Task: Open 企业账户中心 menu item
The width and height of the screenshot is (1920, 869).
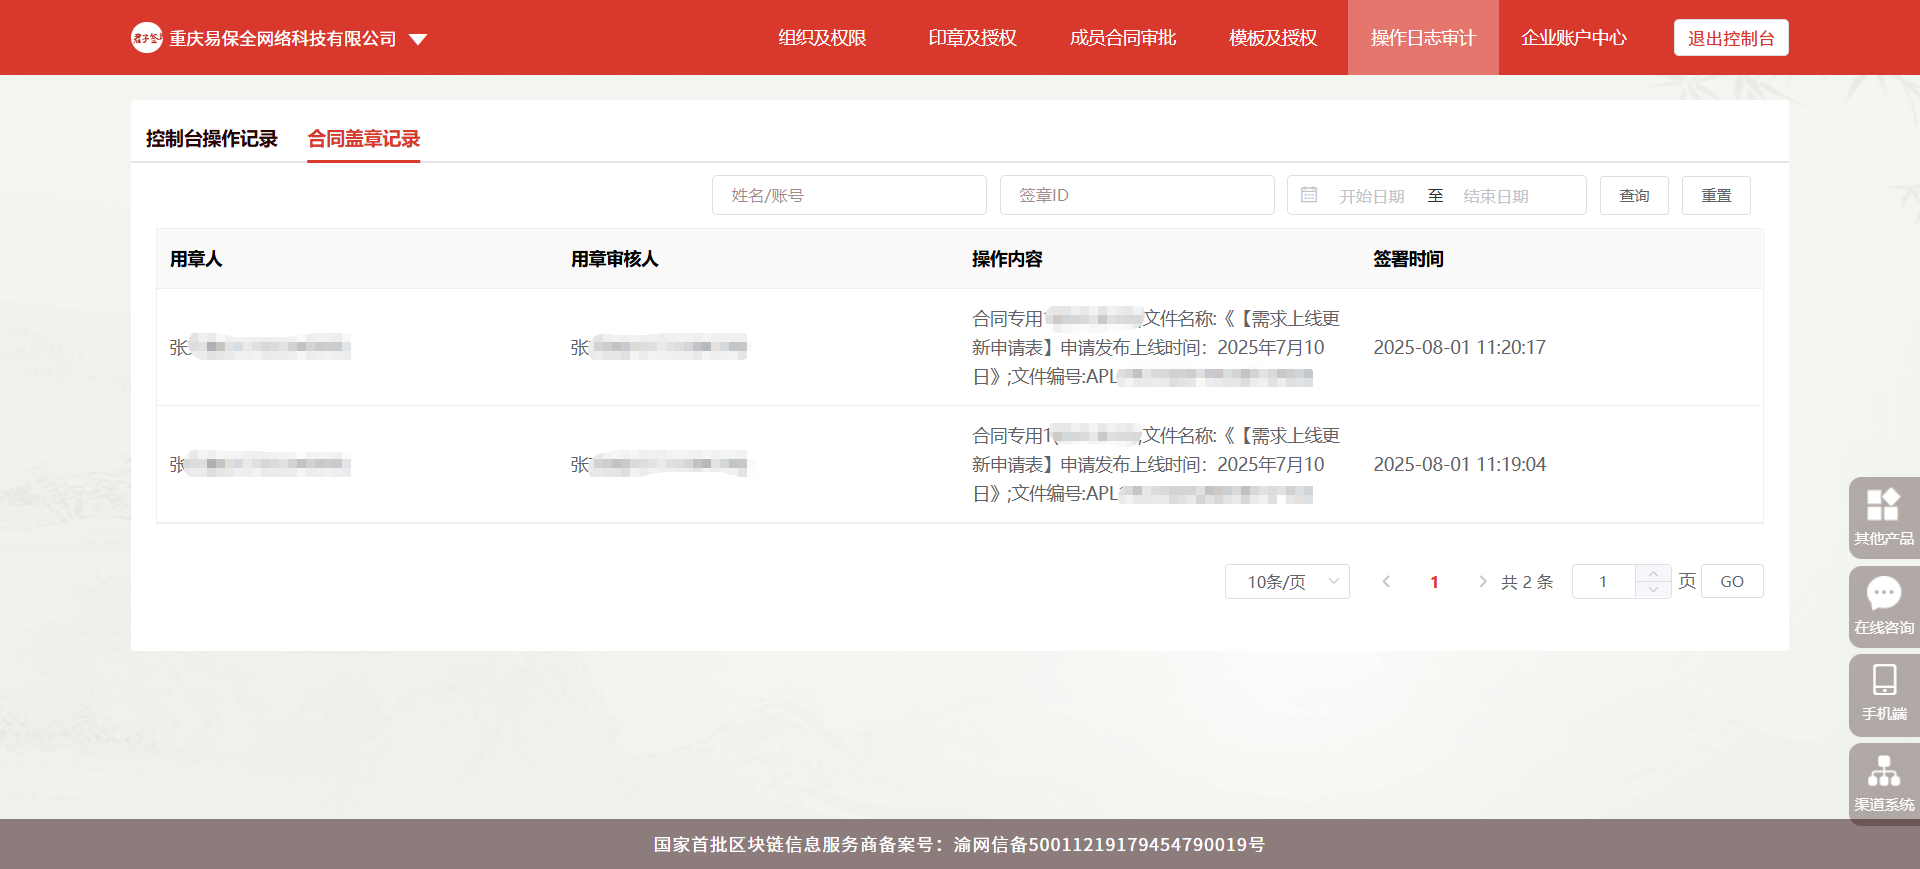Action: pyautogui.click(x=1573, y=38)
